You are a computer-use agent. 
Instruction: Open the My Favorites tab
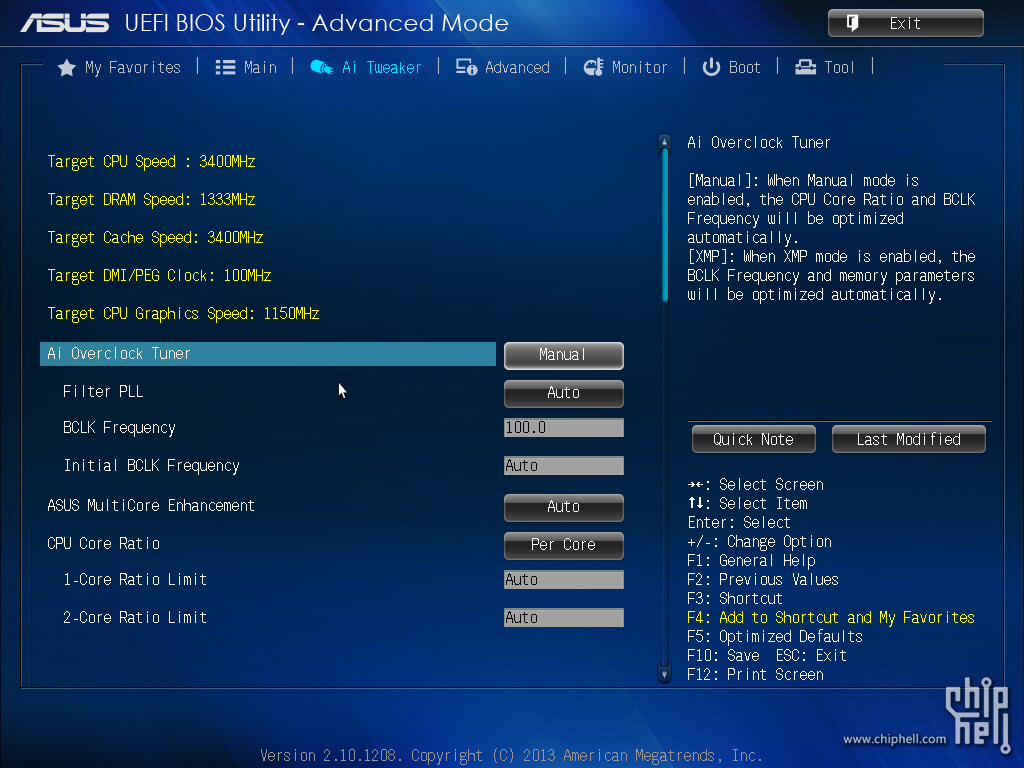133,67
